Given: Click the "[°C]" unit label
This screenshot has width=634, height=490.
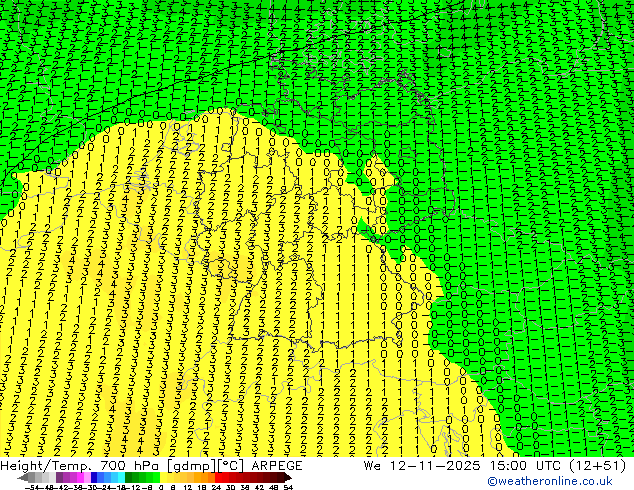Looking at the screenshot, I should click(x=232, y=466).
